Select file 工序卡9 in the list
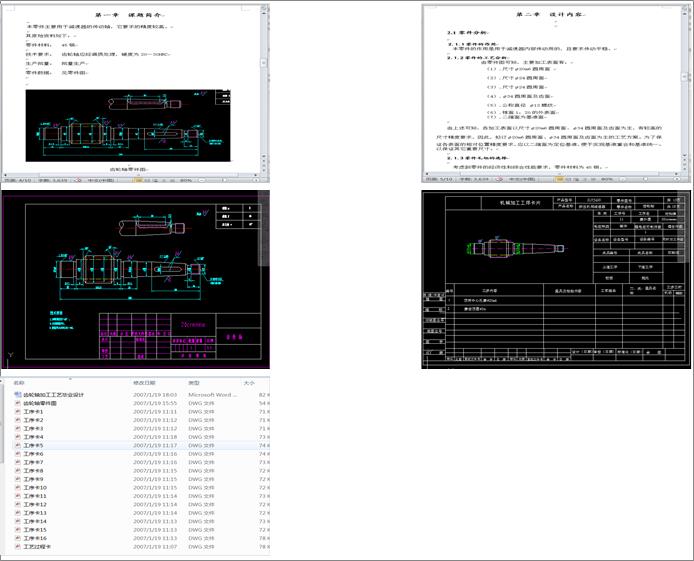The image size is (694, 561). tap(33, 479)
